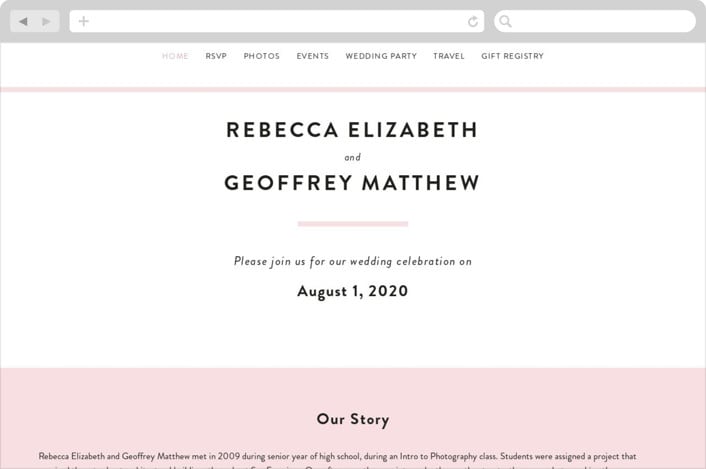Open the Travel page
This screenshot has width=706, height=469.
click(448, 56)
